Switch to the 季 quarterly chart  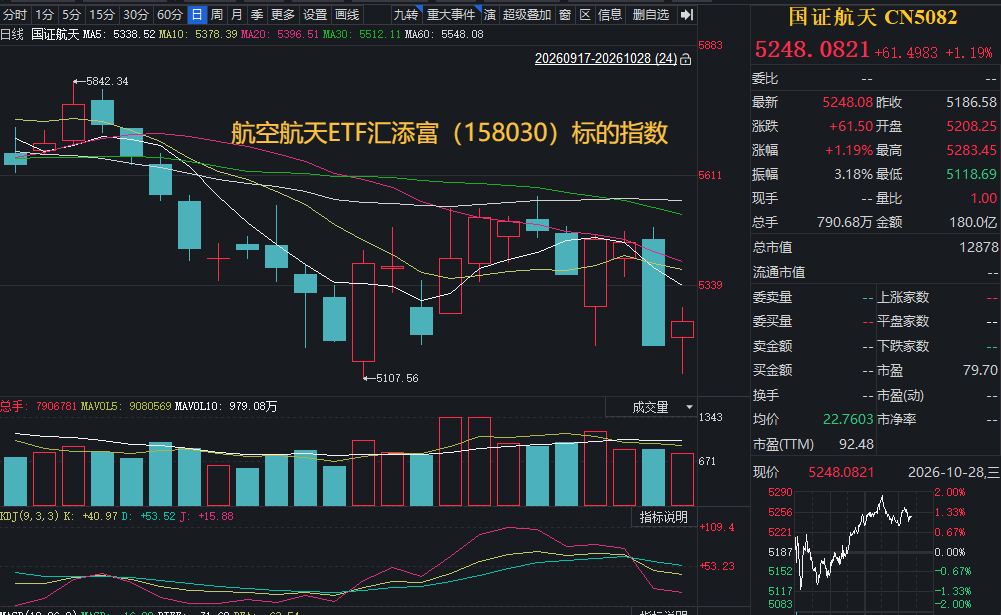pos(257,15)
